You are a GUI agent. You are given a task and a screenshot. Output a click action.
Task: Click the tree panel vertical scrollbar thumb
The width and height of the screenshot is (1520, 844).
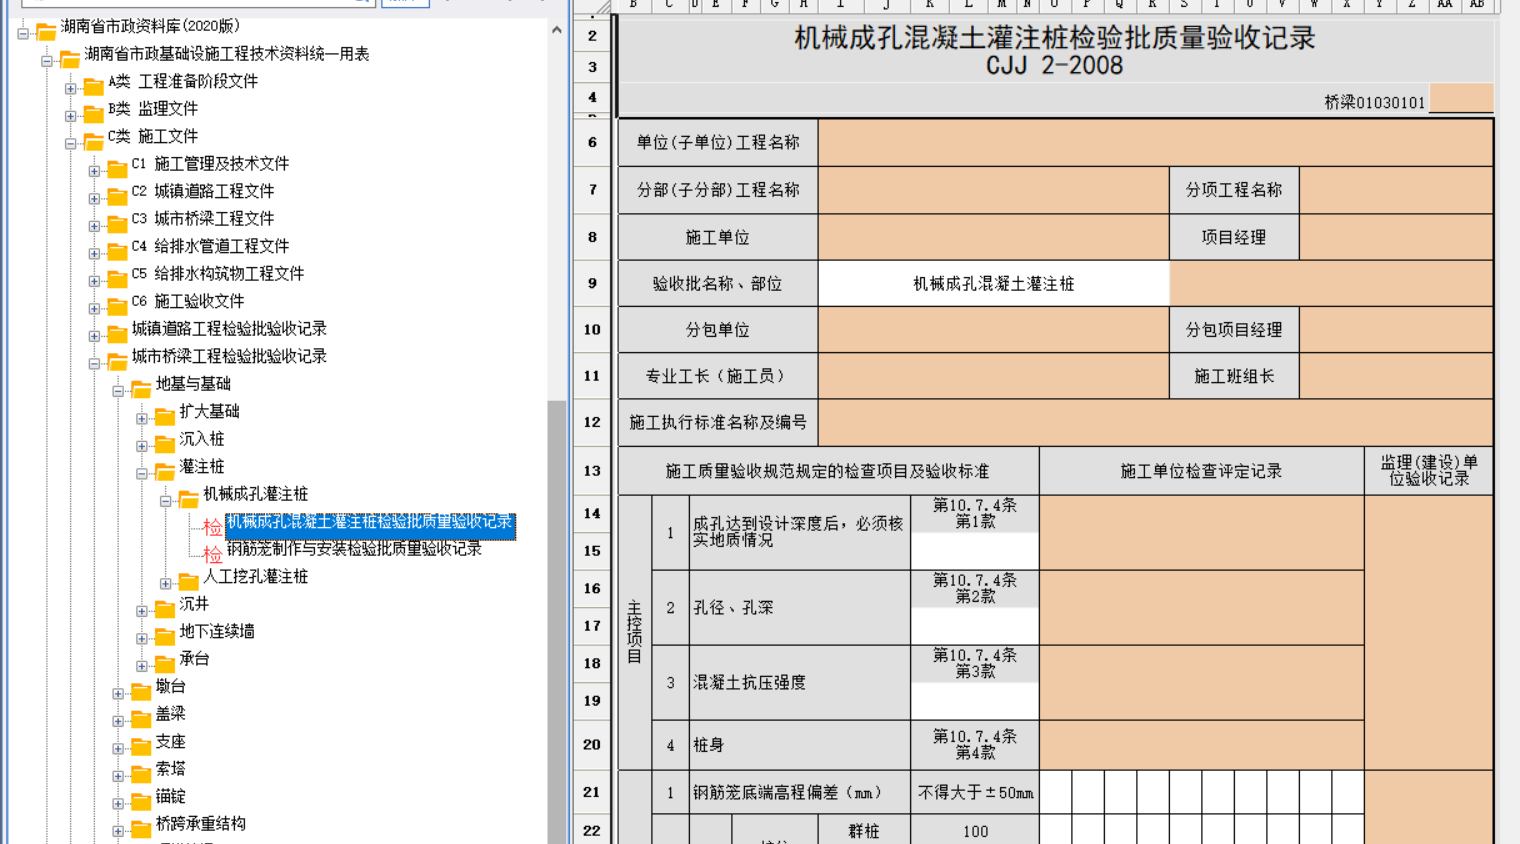click(x=557, y=620)
